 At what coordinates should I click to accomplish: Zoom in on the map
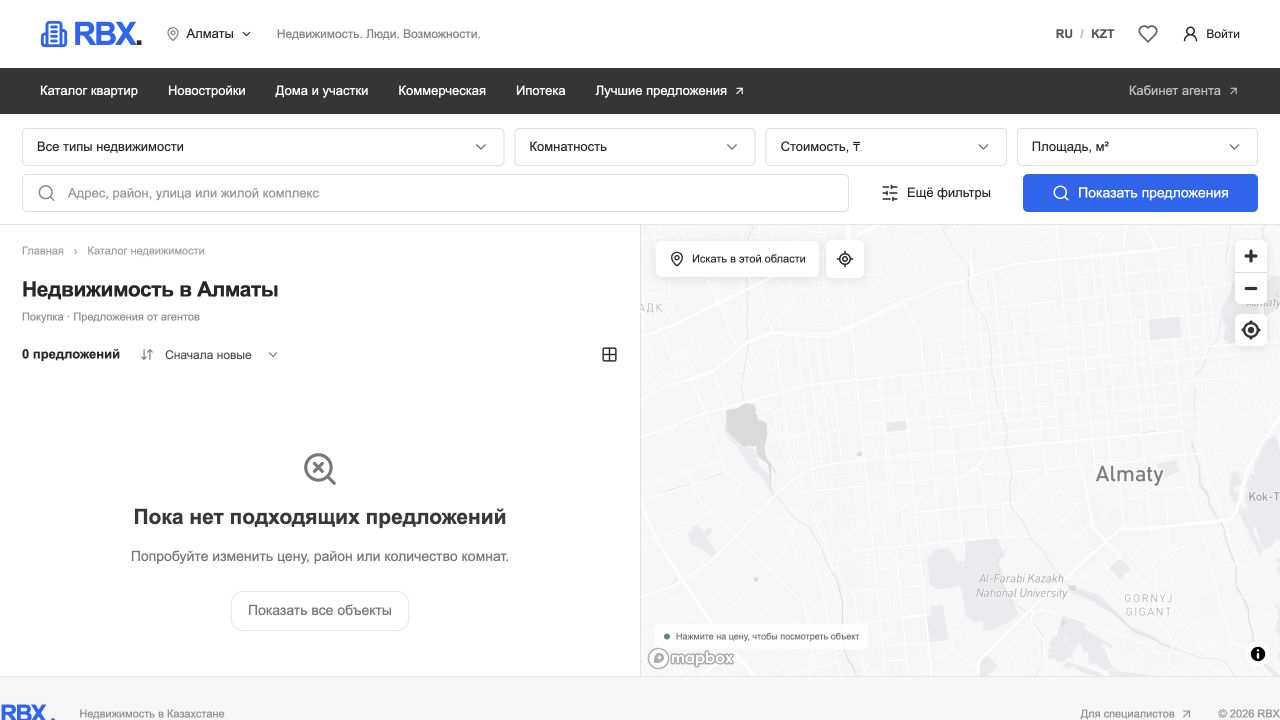[1251, 256]
